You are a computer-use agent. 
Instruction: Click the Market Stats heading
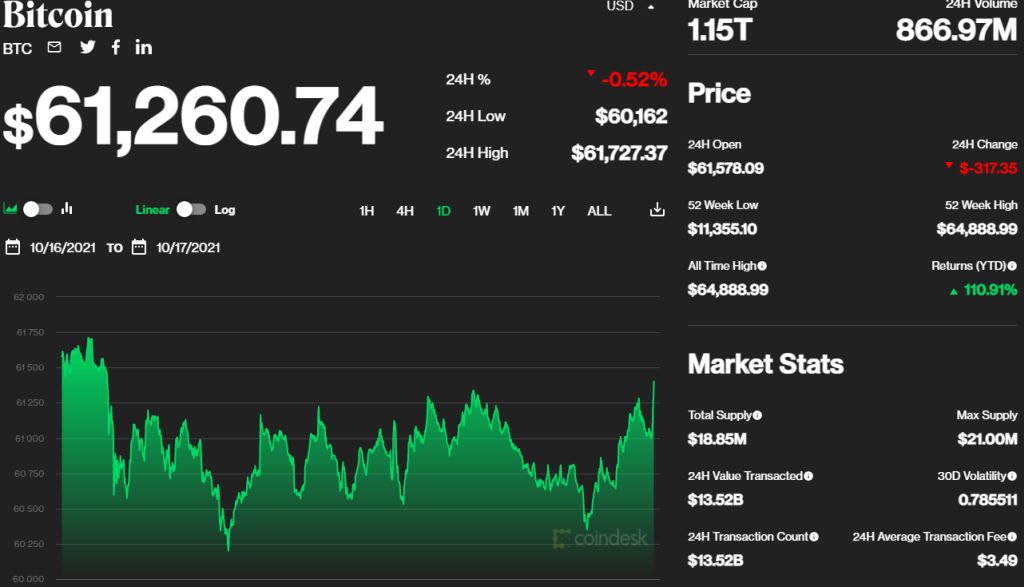[765, 364]
